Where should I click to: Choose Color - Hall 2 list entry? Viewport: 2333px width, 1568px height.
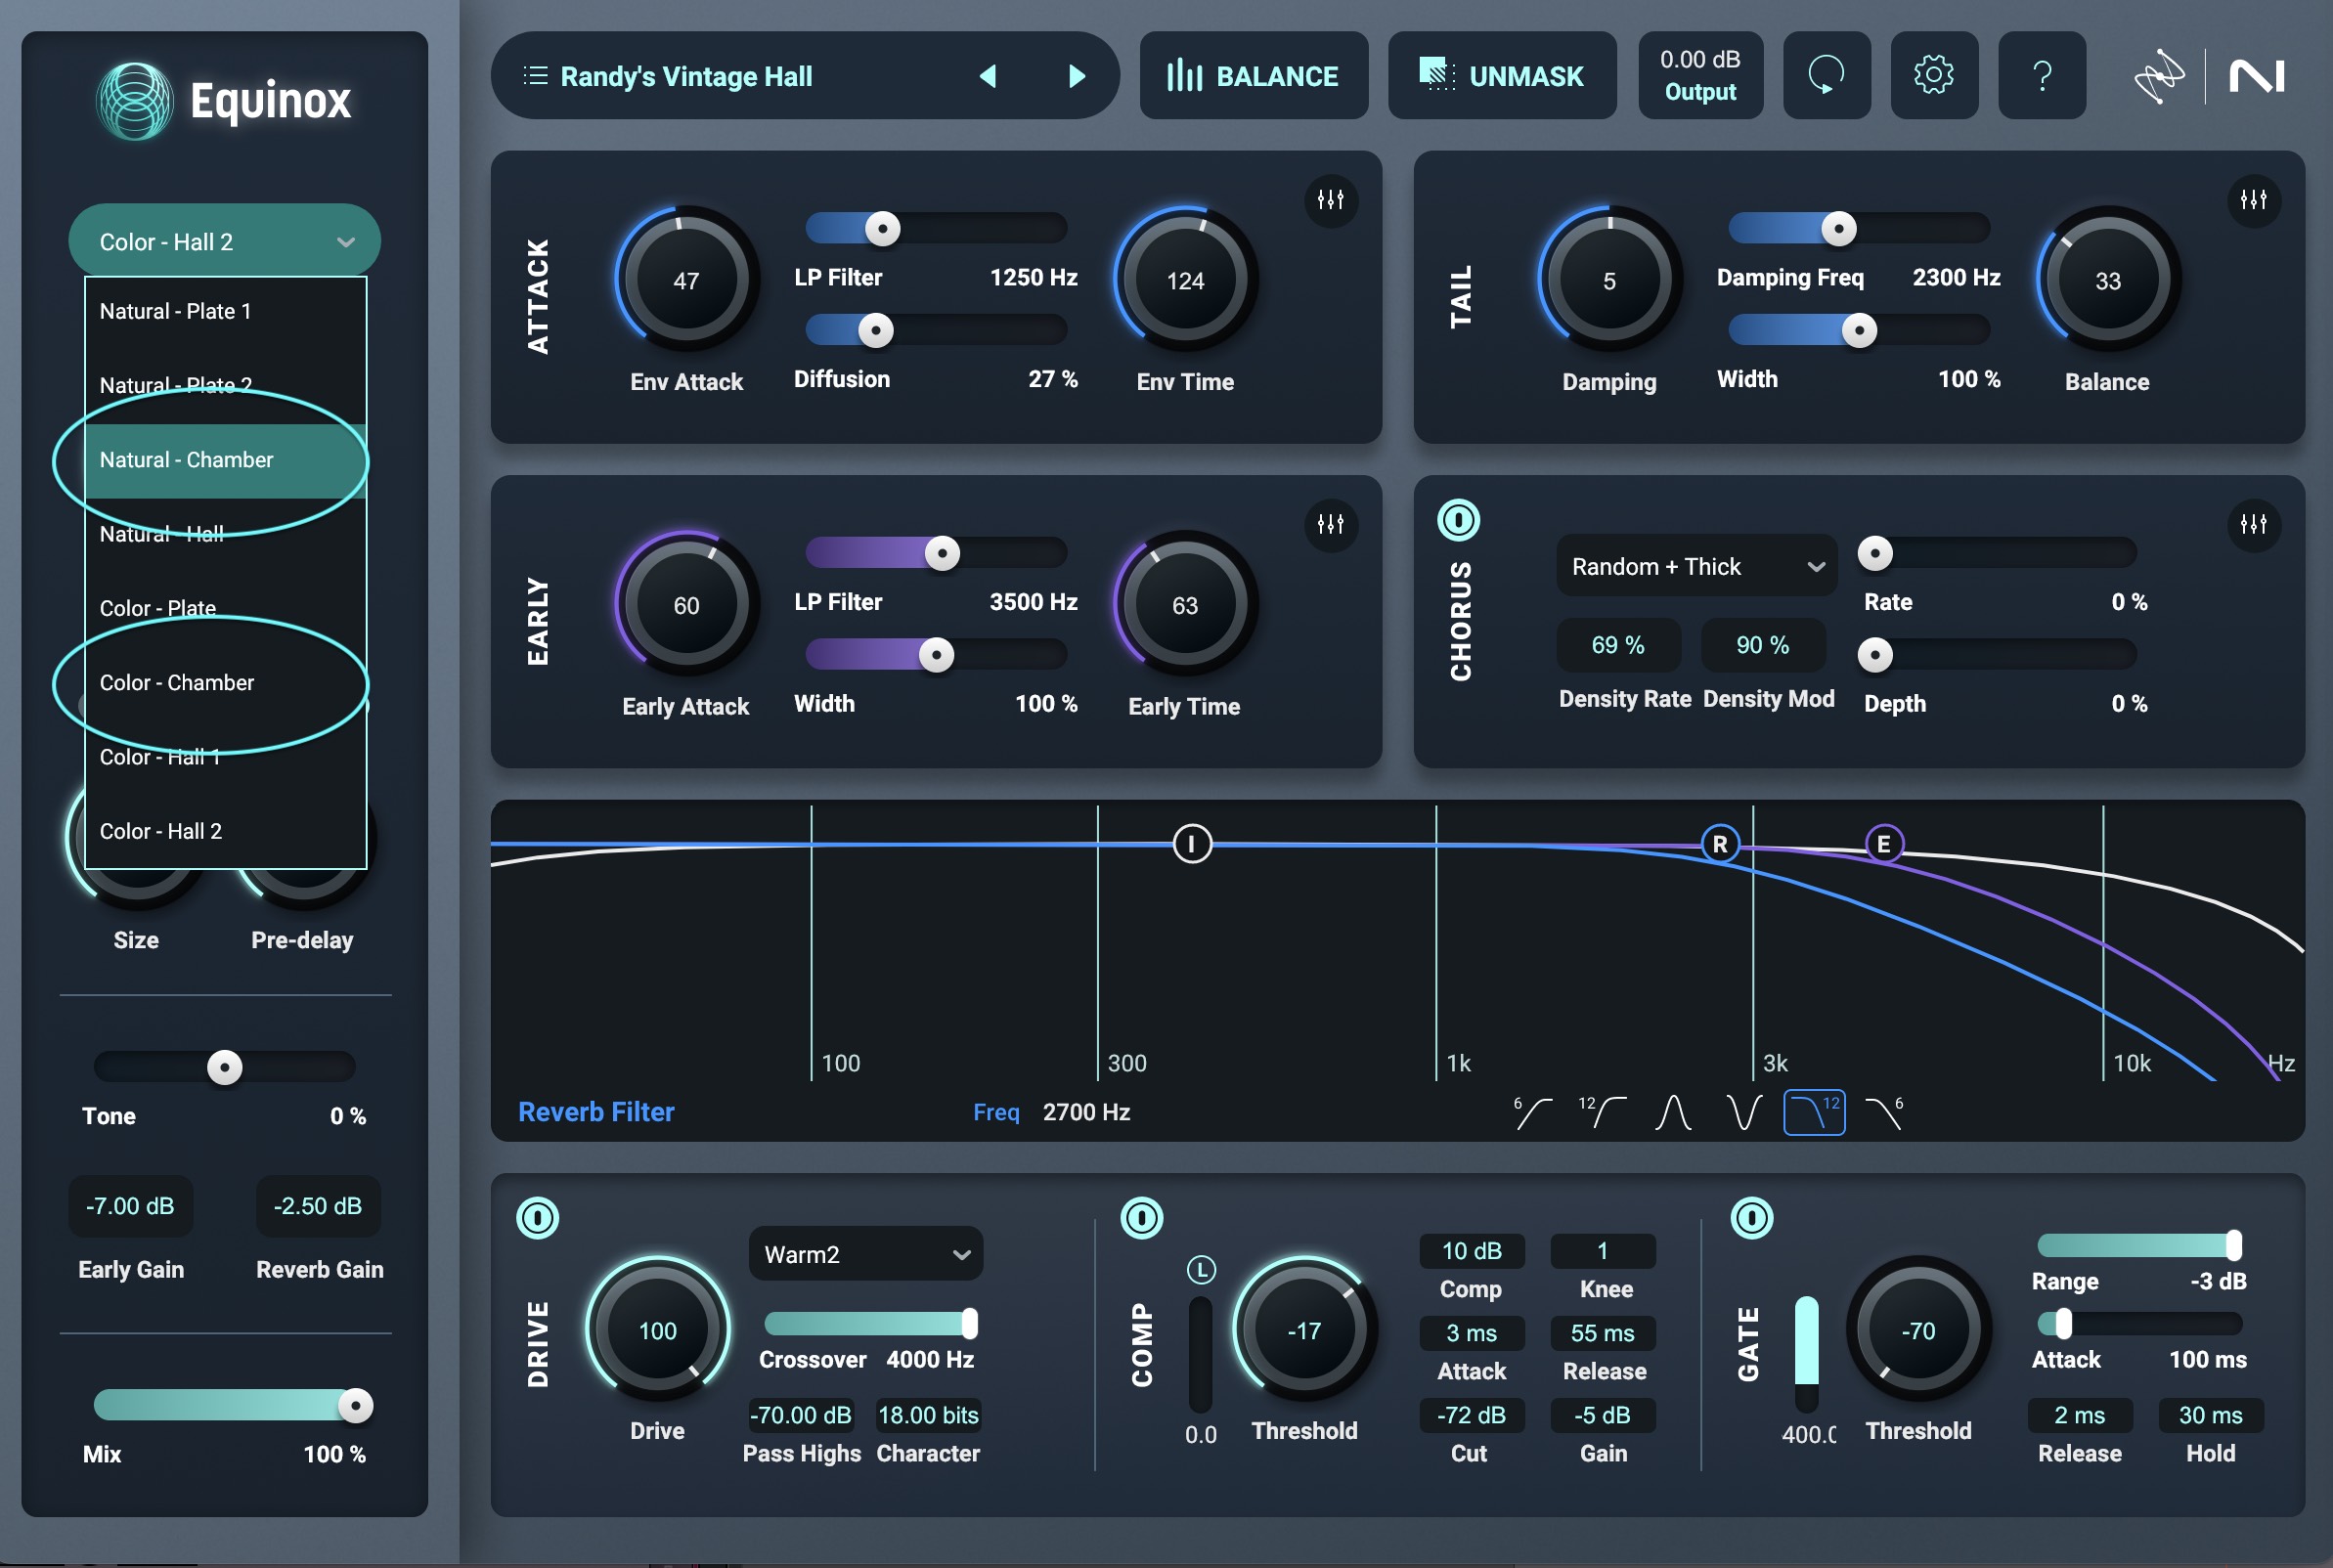pos(226,832)
